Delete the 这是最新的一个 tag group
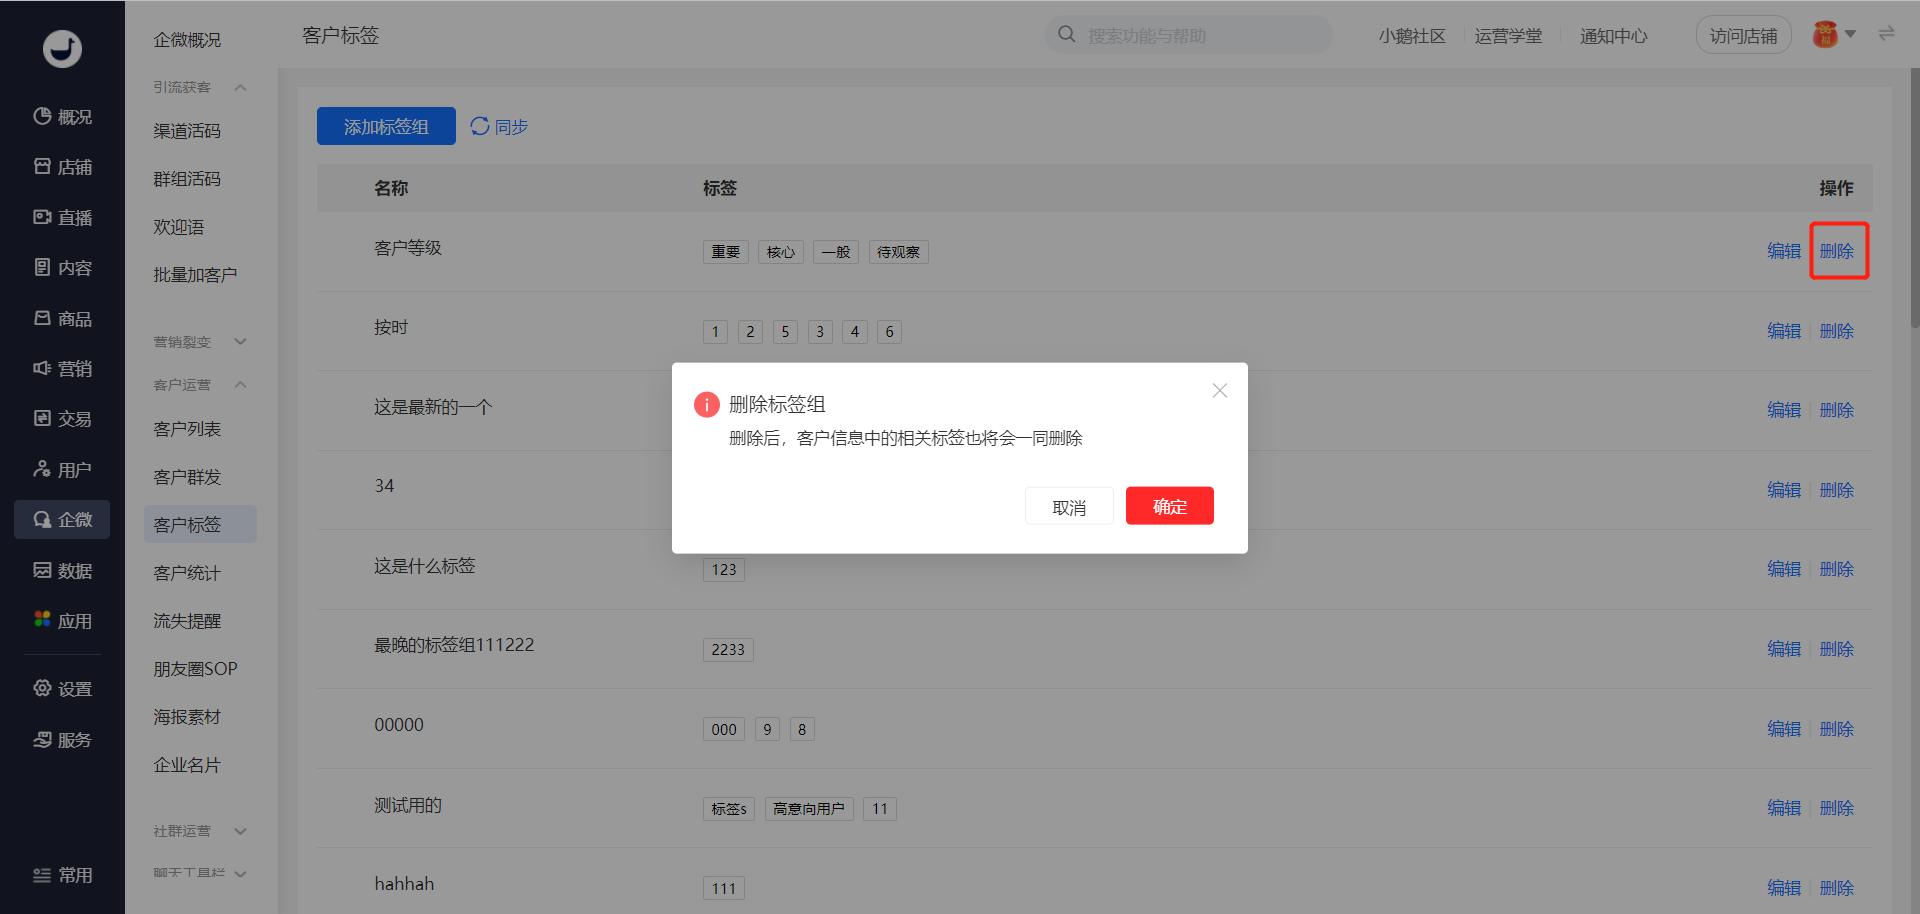Screen dimensions: 1920x914 click(x=1837, y=410)
